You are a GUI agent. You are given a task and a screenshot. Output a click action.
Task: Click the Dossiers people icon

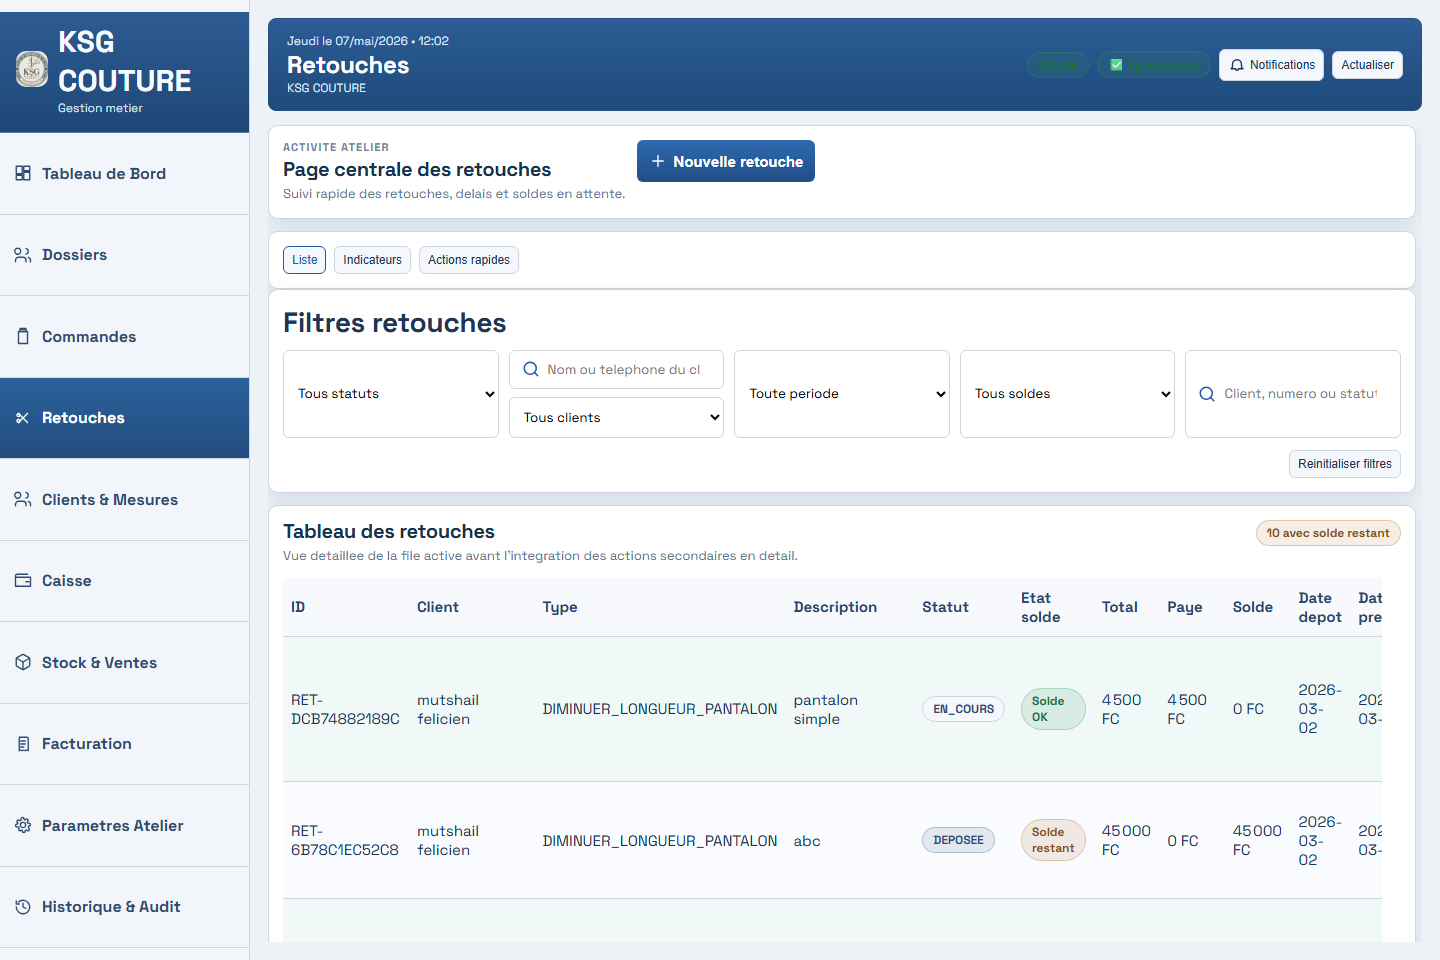click(x=23, y=255)
